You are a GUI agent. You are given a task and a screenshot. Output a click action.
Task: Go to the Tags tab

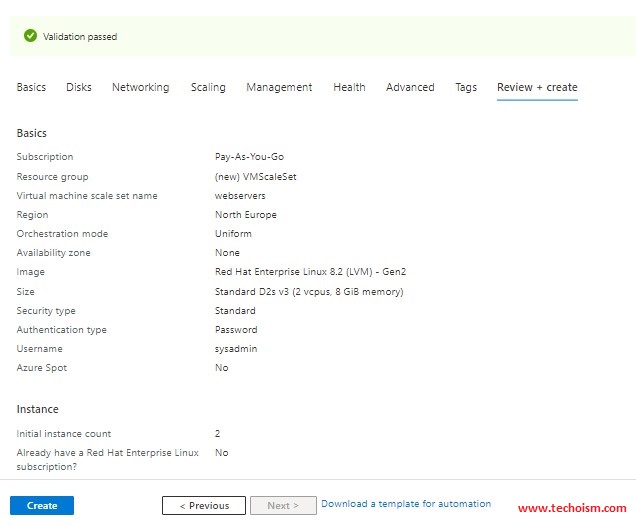coord(466,87)
